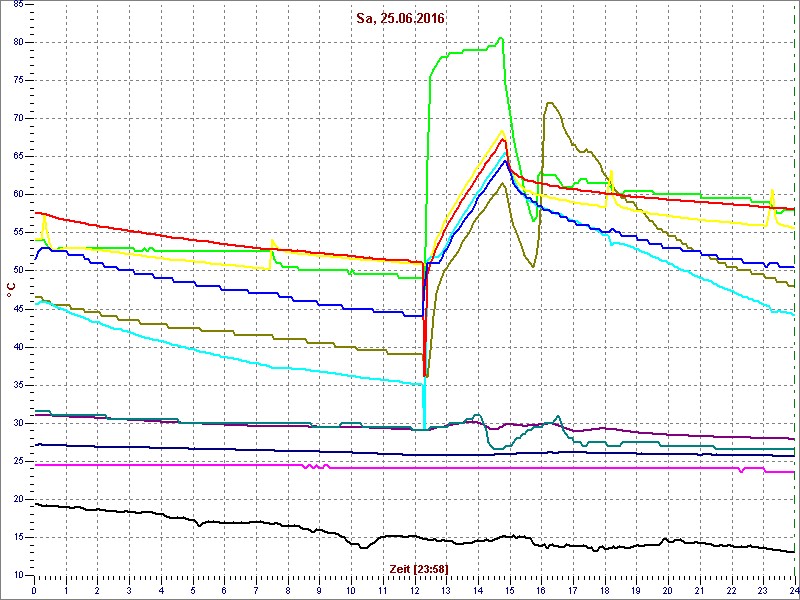Select the 40 value on the temperature axis
The image size is (800, 600).
[x=17, y=347]
